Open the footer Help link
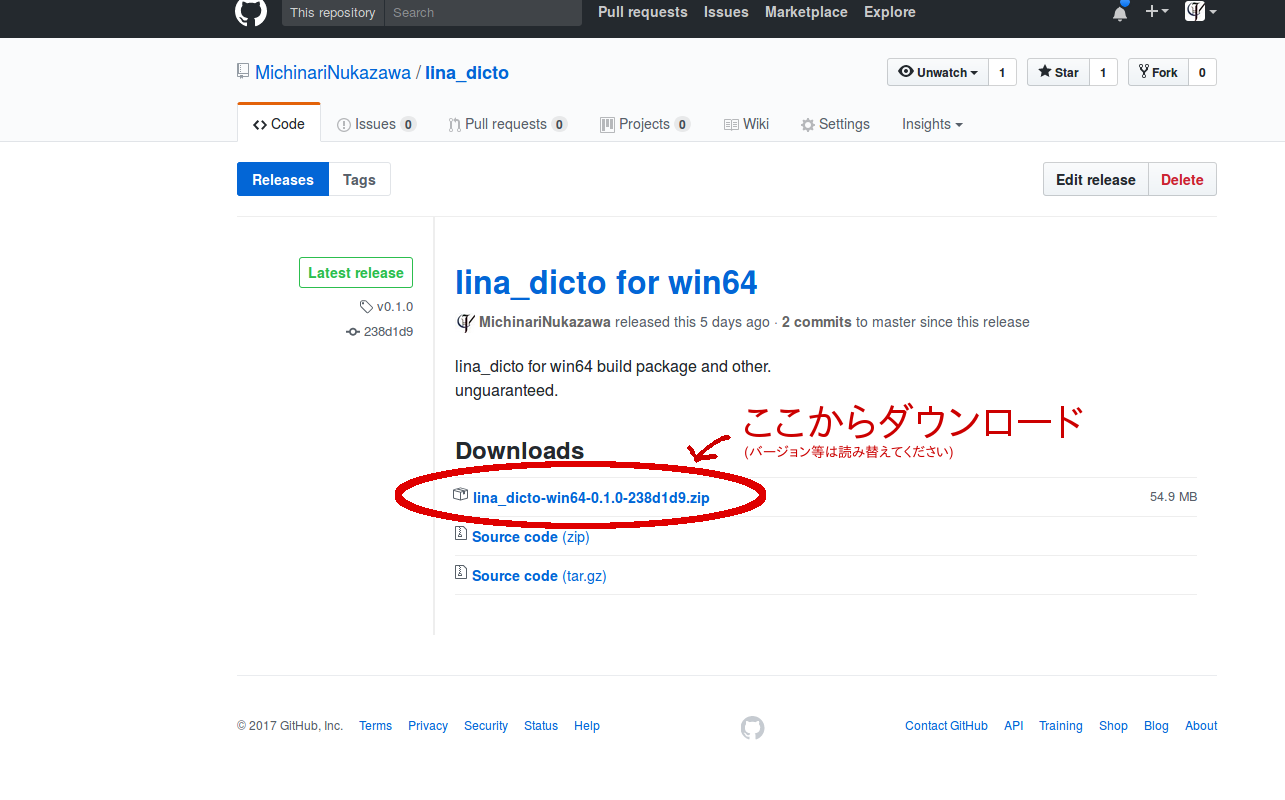 tap(587, 726)
